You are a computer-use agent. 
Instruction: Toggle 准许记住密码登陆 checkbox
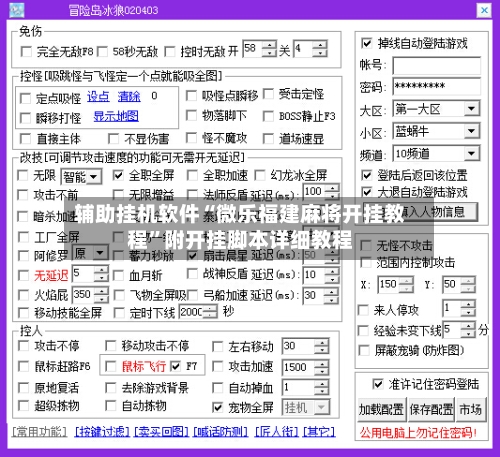coord(377,384)
